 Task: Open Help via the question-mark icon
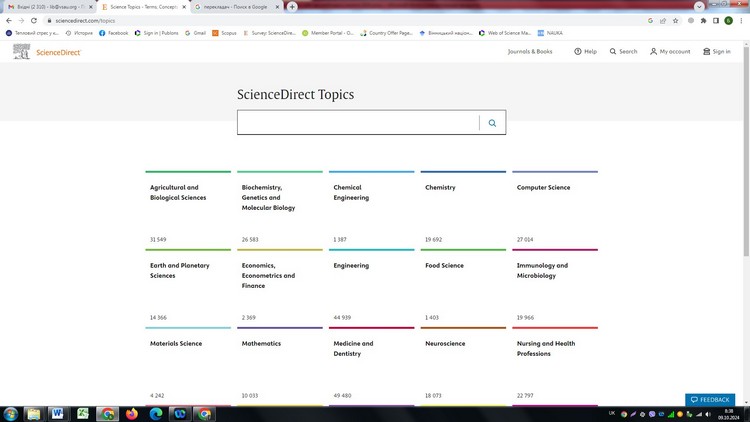click(578, 51)
